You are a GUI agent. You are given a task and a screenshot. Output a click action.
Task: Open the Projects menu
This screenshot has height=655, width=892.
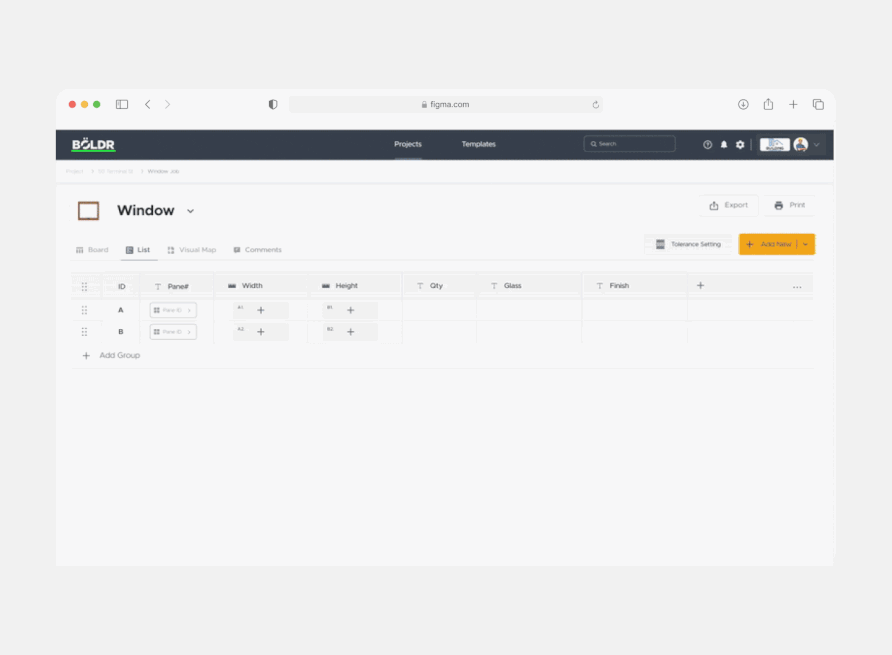[x=408, y=144]
